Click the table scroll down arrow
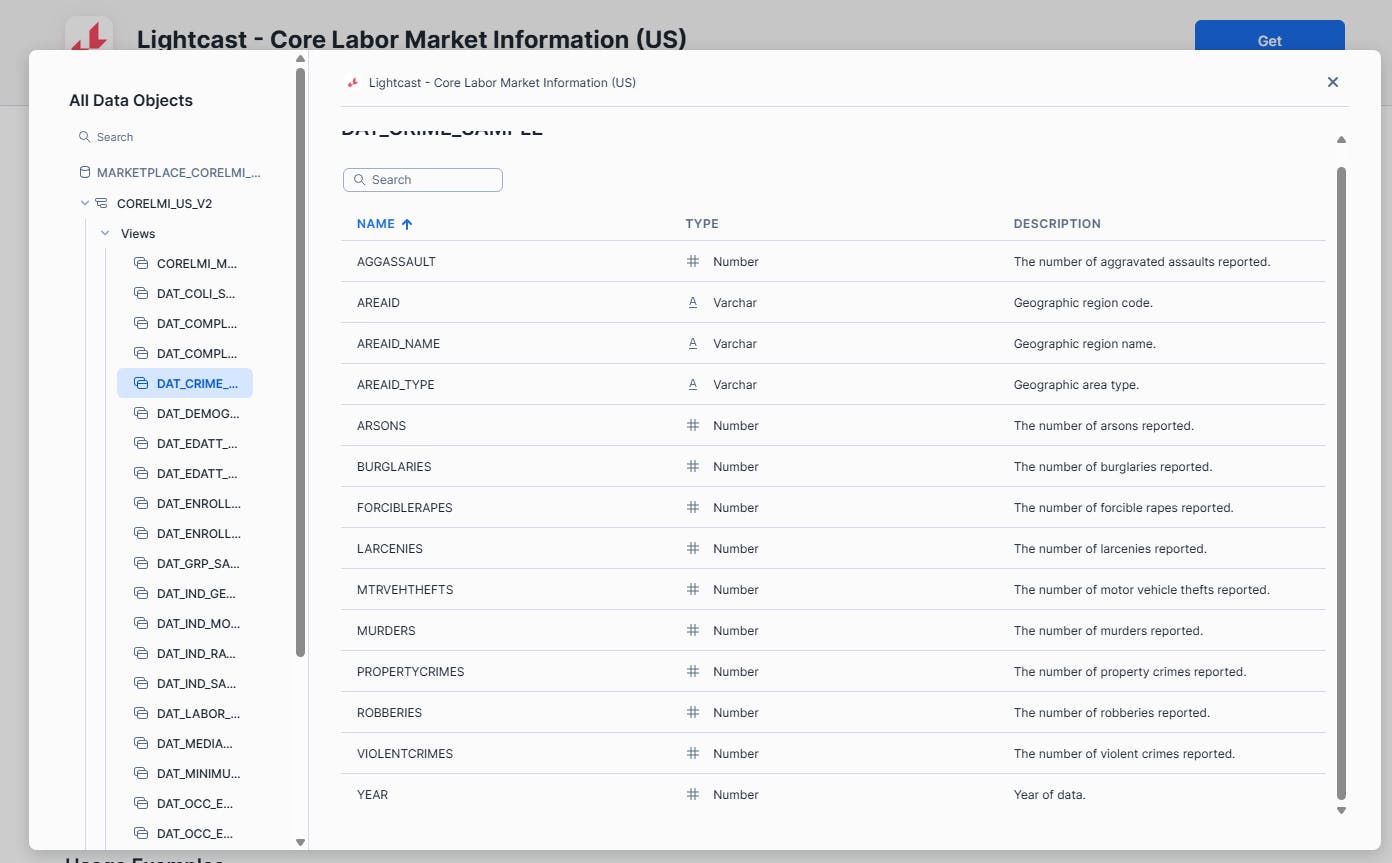 (1341, 810)
